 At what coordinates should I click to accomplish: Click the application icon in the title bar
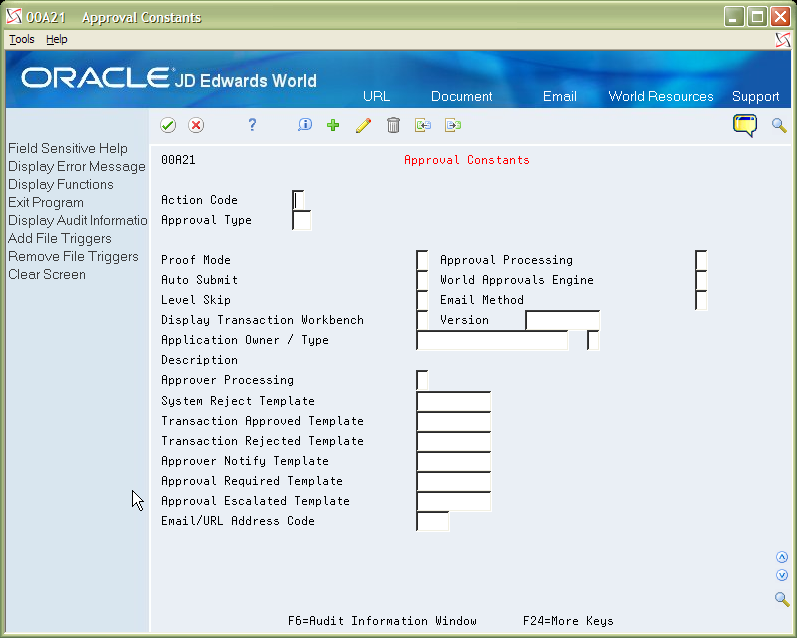(14, 17)
